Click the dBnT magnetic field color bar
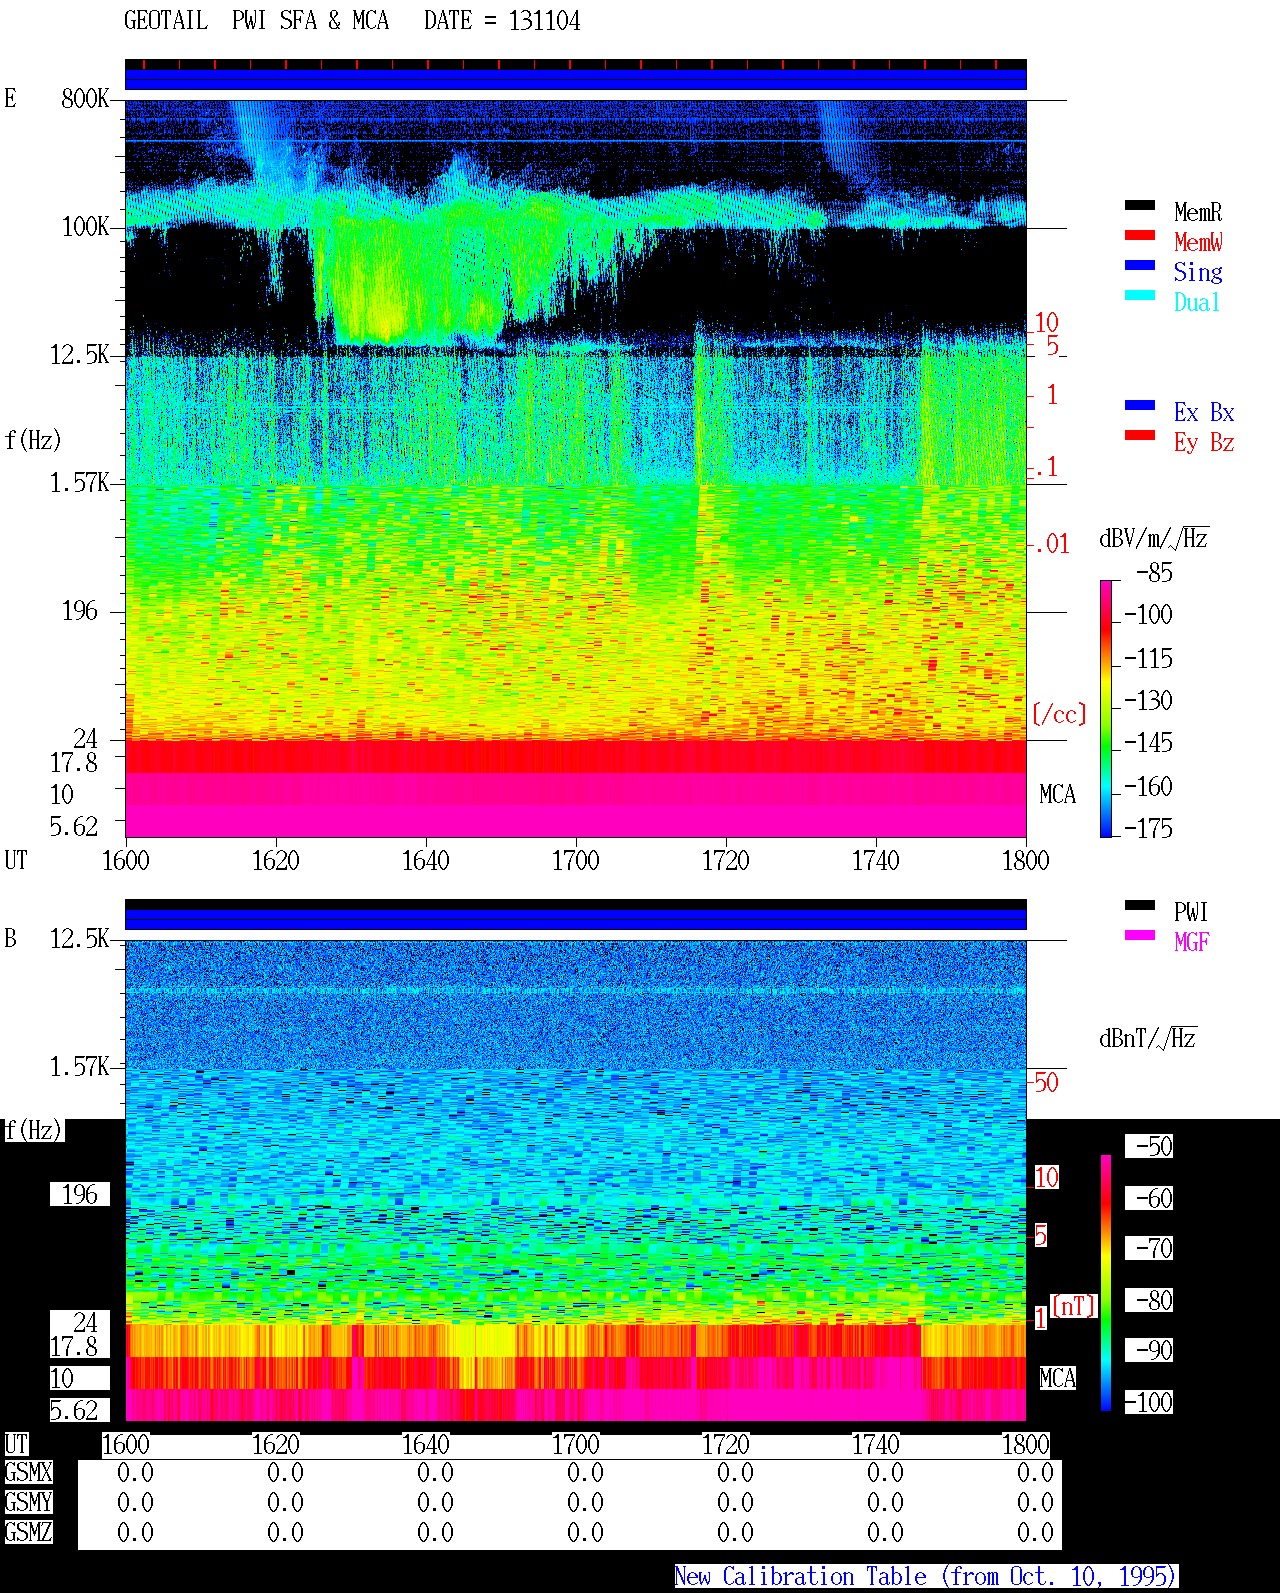Viewport: 1280px width, 1593px height. click(1106, 1283)
